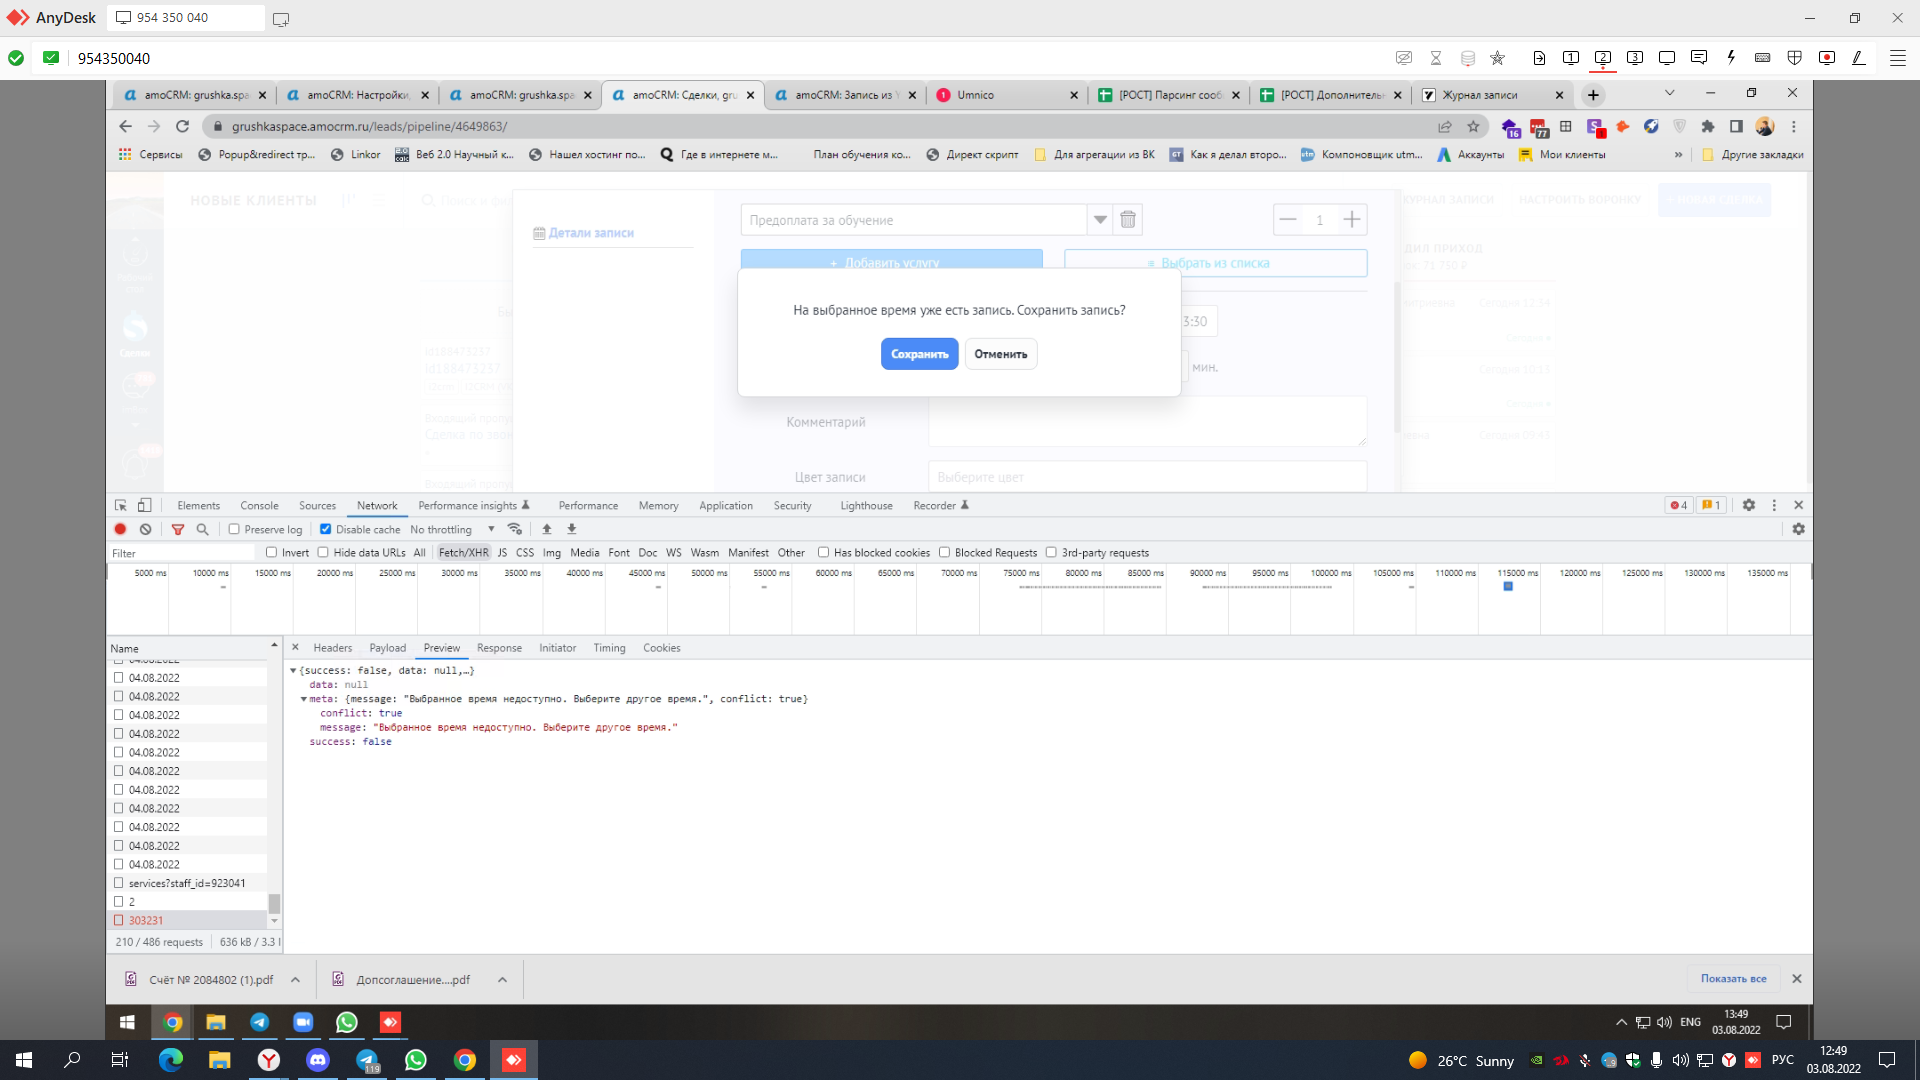Enable Has blocked cookies checkbox

(x=823, y=552)
